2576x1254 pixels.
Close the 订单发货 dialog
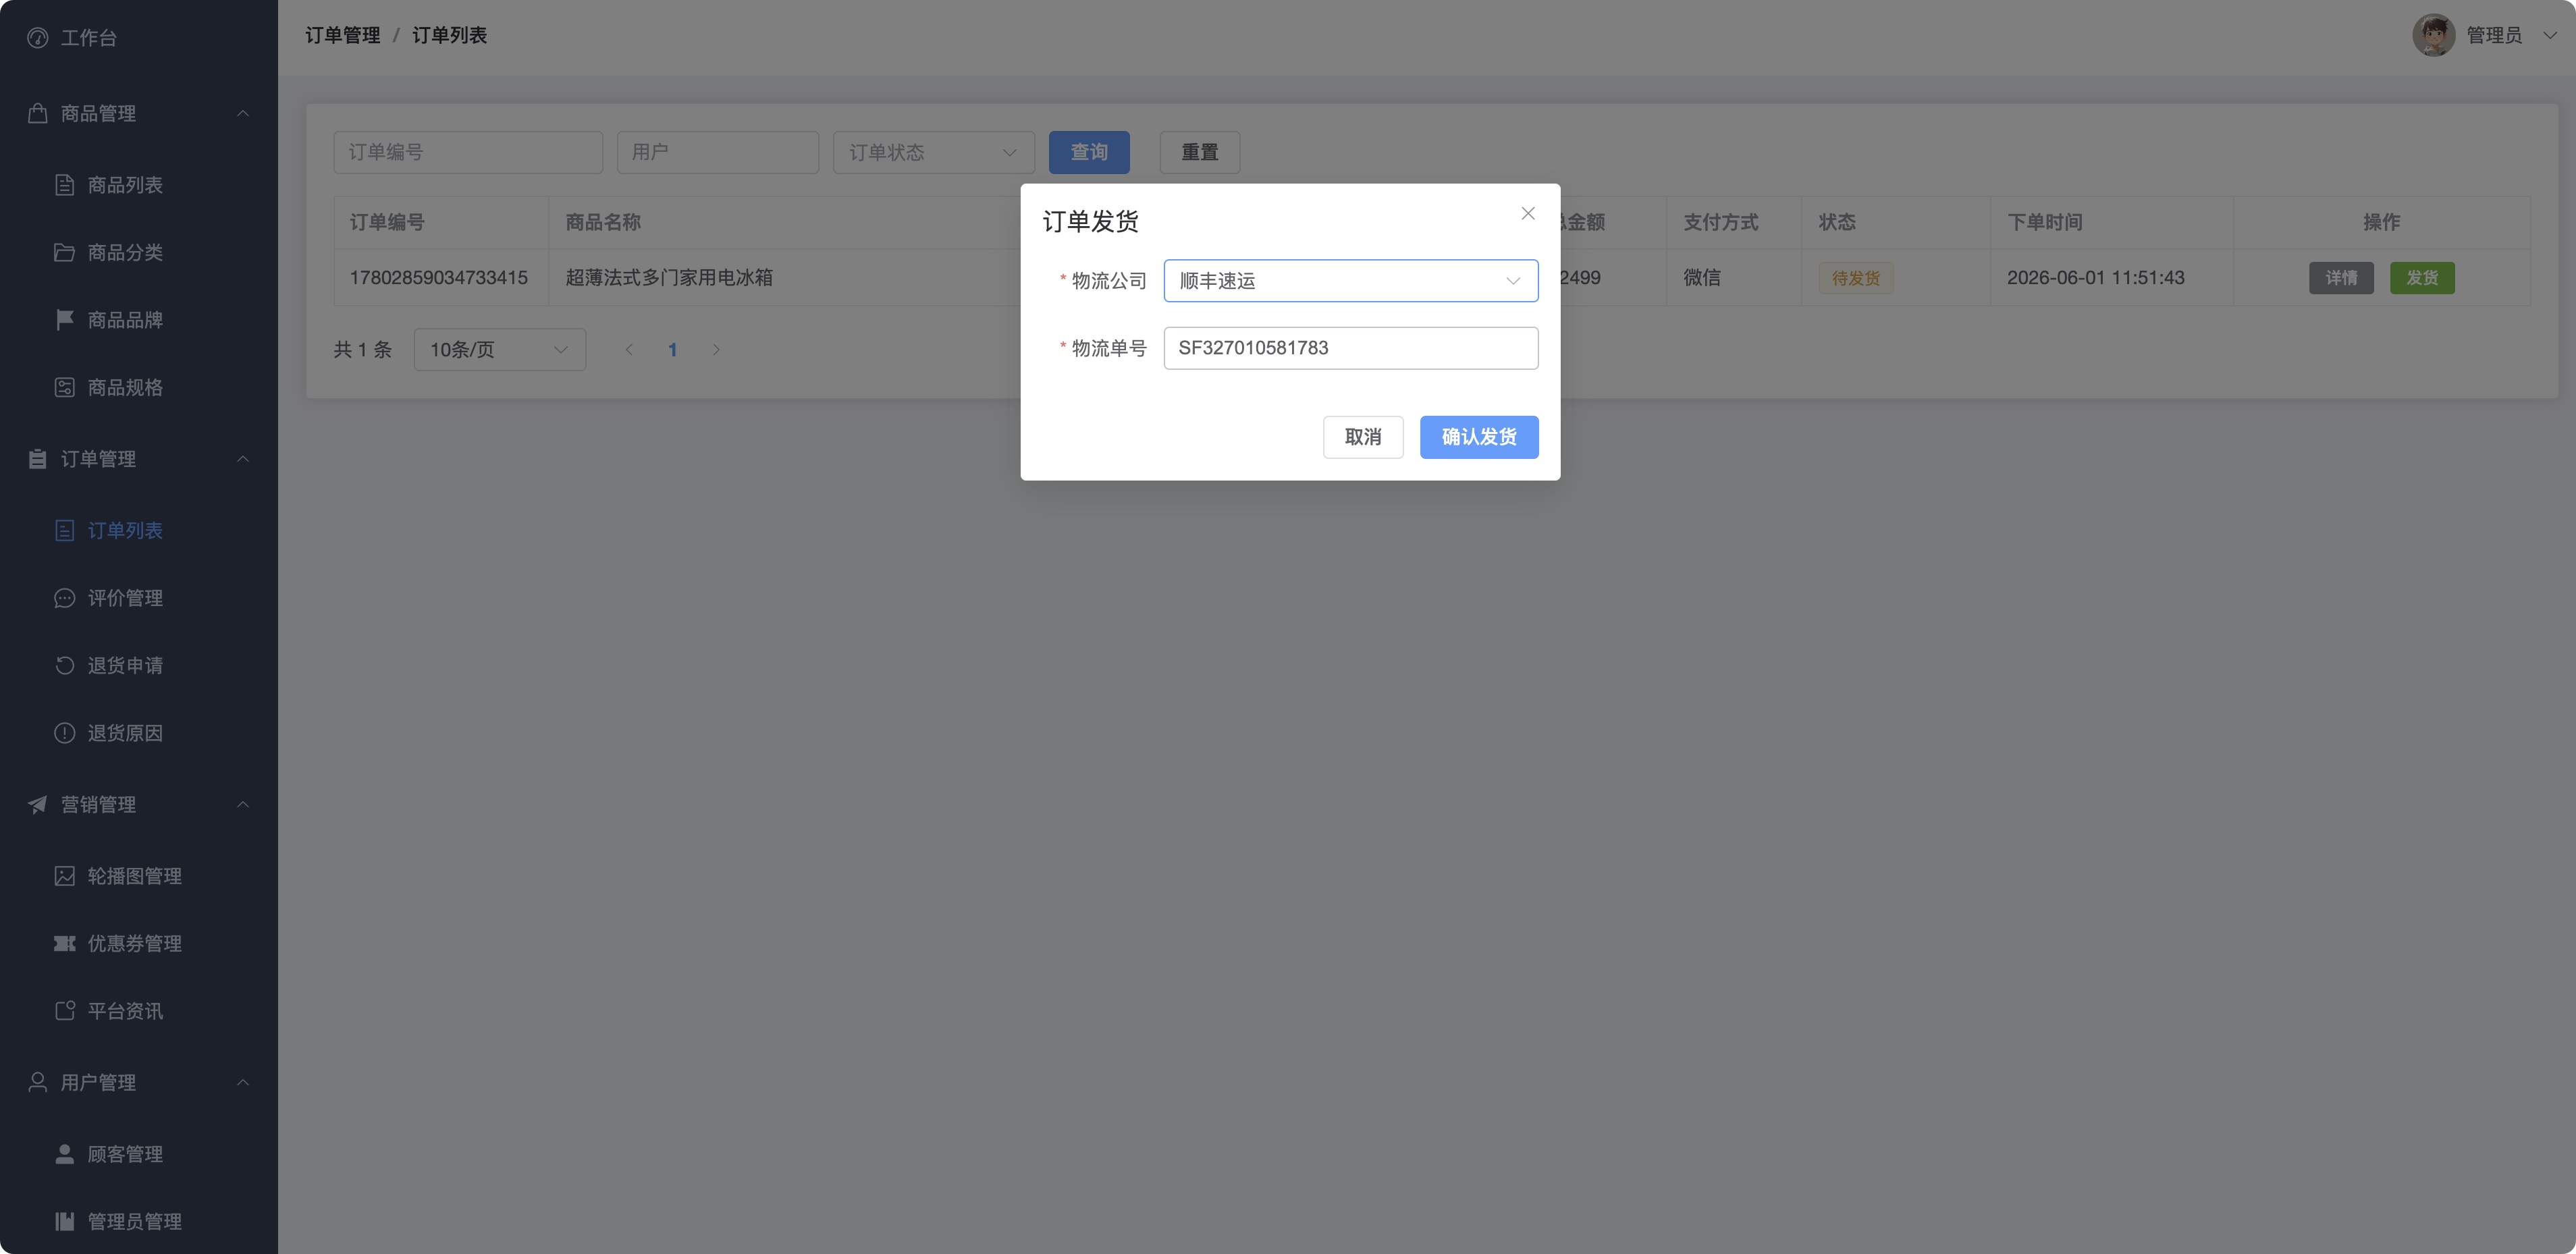coord(1528,213)
